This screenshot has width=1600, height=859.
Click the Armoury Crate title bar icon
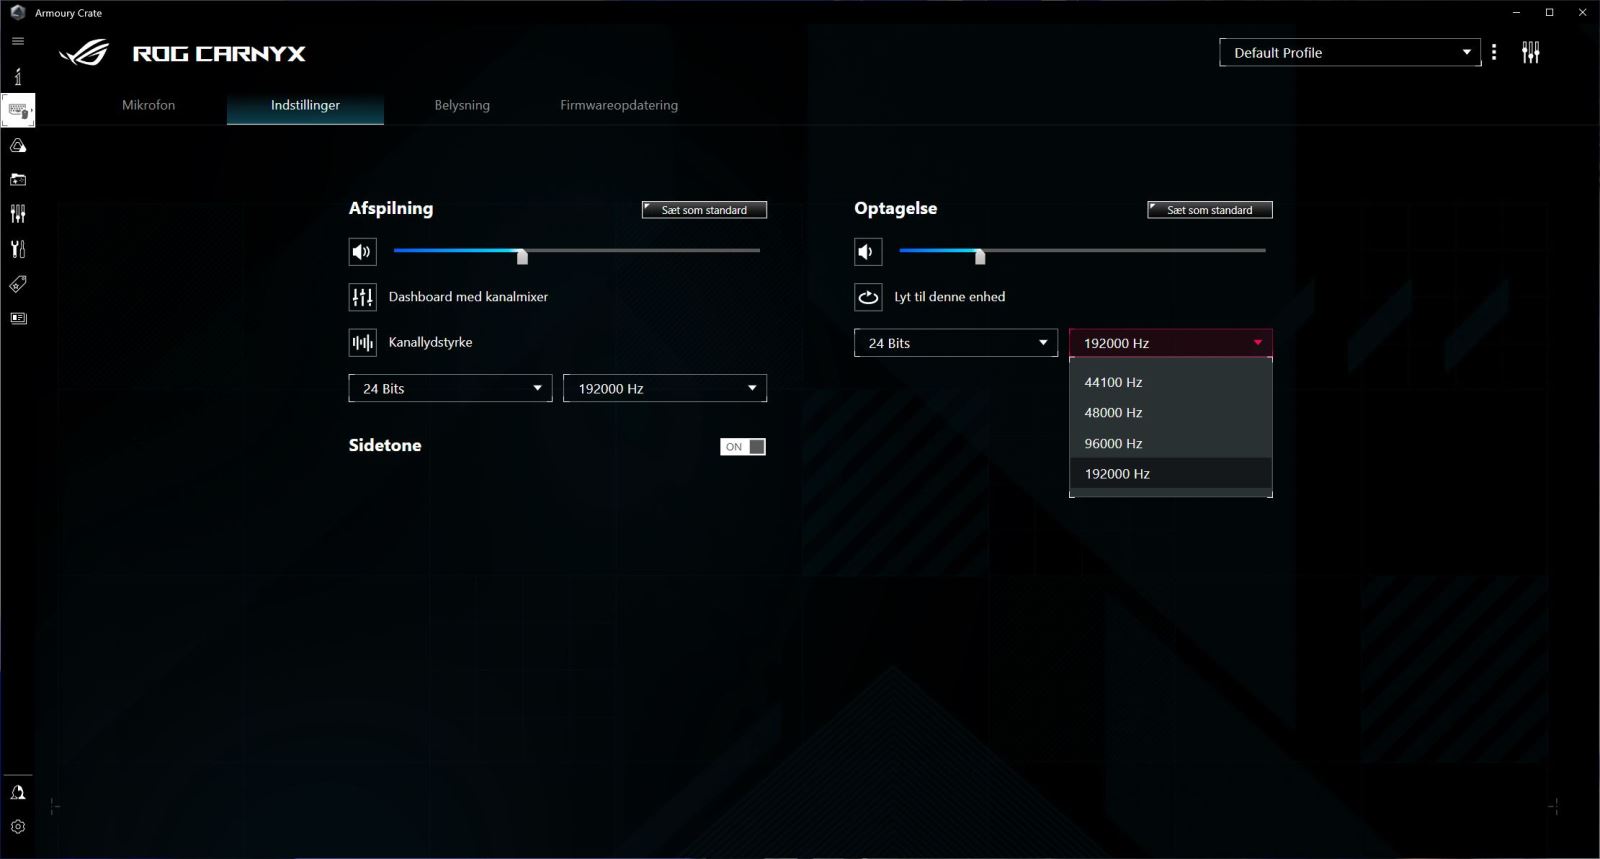17,12
